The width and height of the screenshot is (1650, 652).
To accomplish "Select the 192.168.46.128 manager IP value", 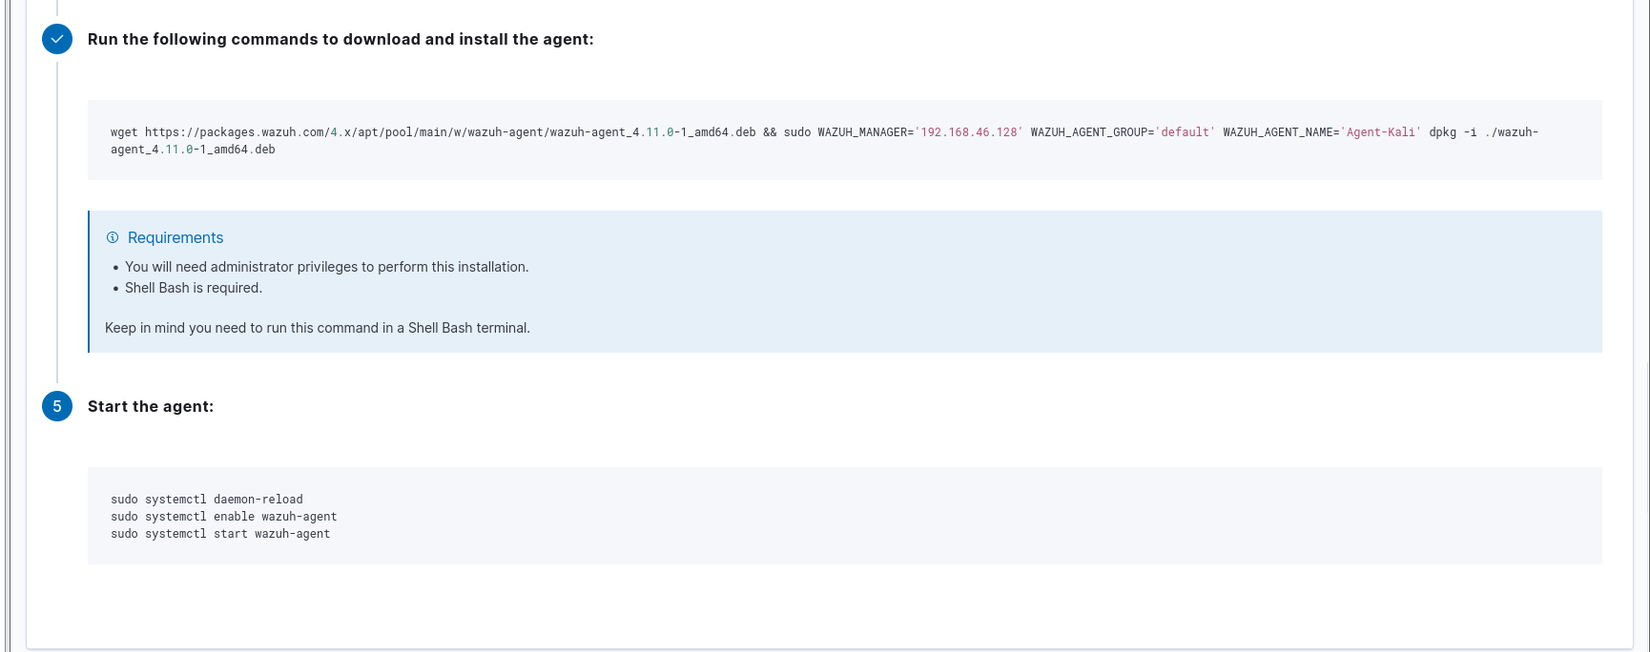I will point(968,132).
